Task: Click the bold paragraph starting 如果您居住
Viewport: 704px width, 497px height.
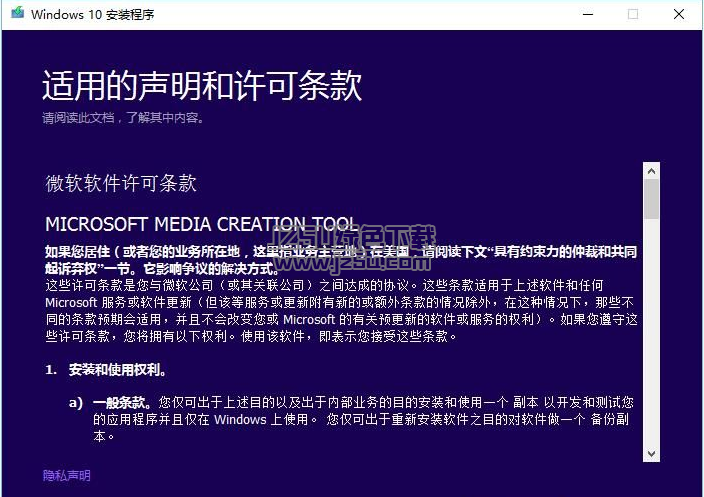Action: pyautogui.click(x=341, y=260)
